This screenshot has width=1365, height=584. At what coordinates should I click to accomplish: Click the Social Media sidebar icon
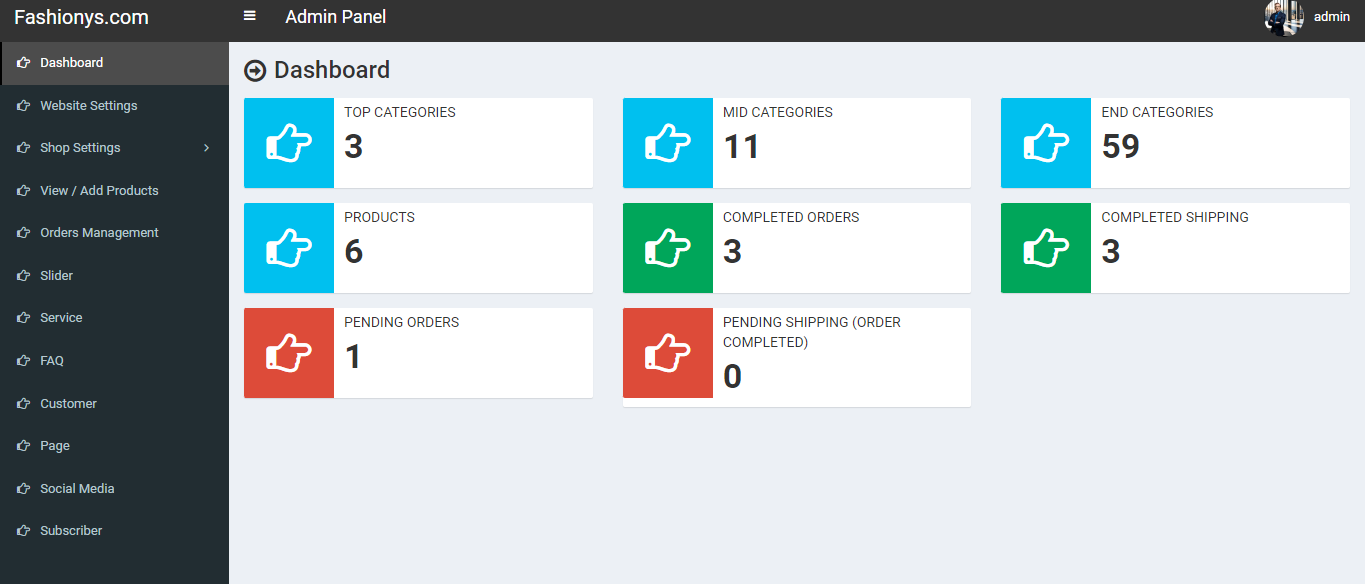click(x=22, y=488)
